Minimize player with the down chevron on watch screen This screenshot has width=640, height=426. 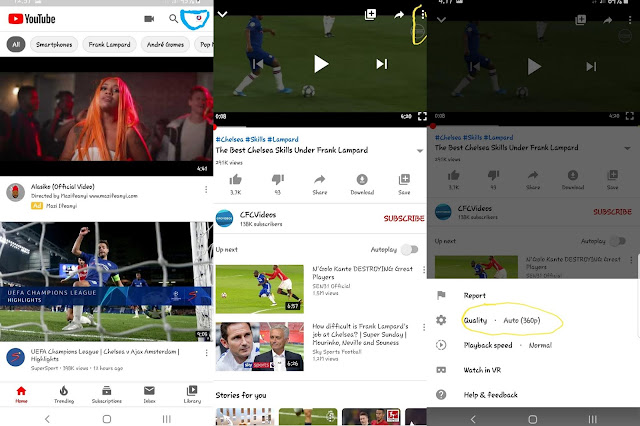point(222,14)
